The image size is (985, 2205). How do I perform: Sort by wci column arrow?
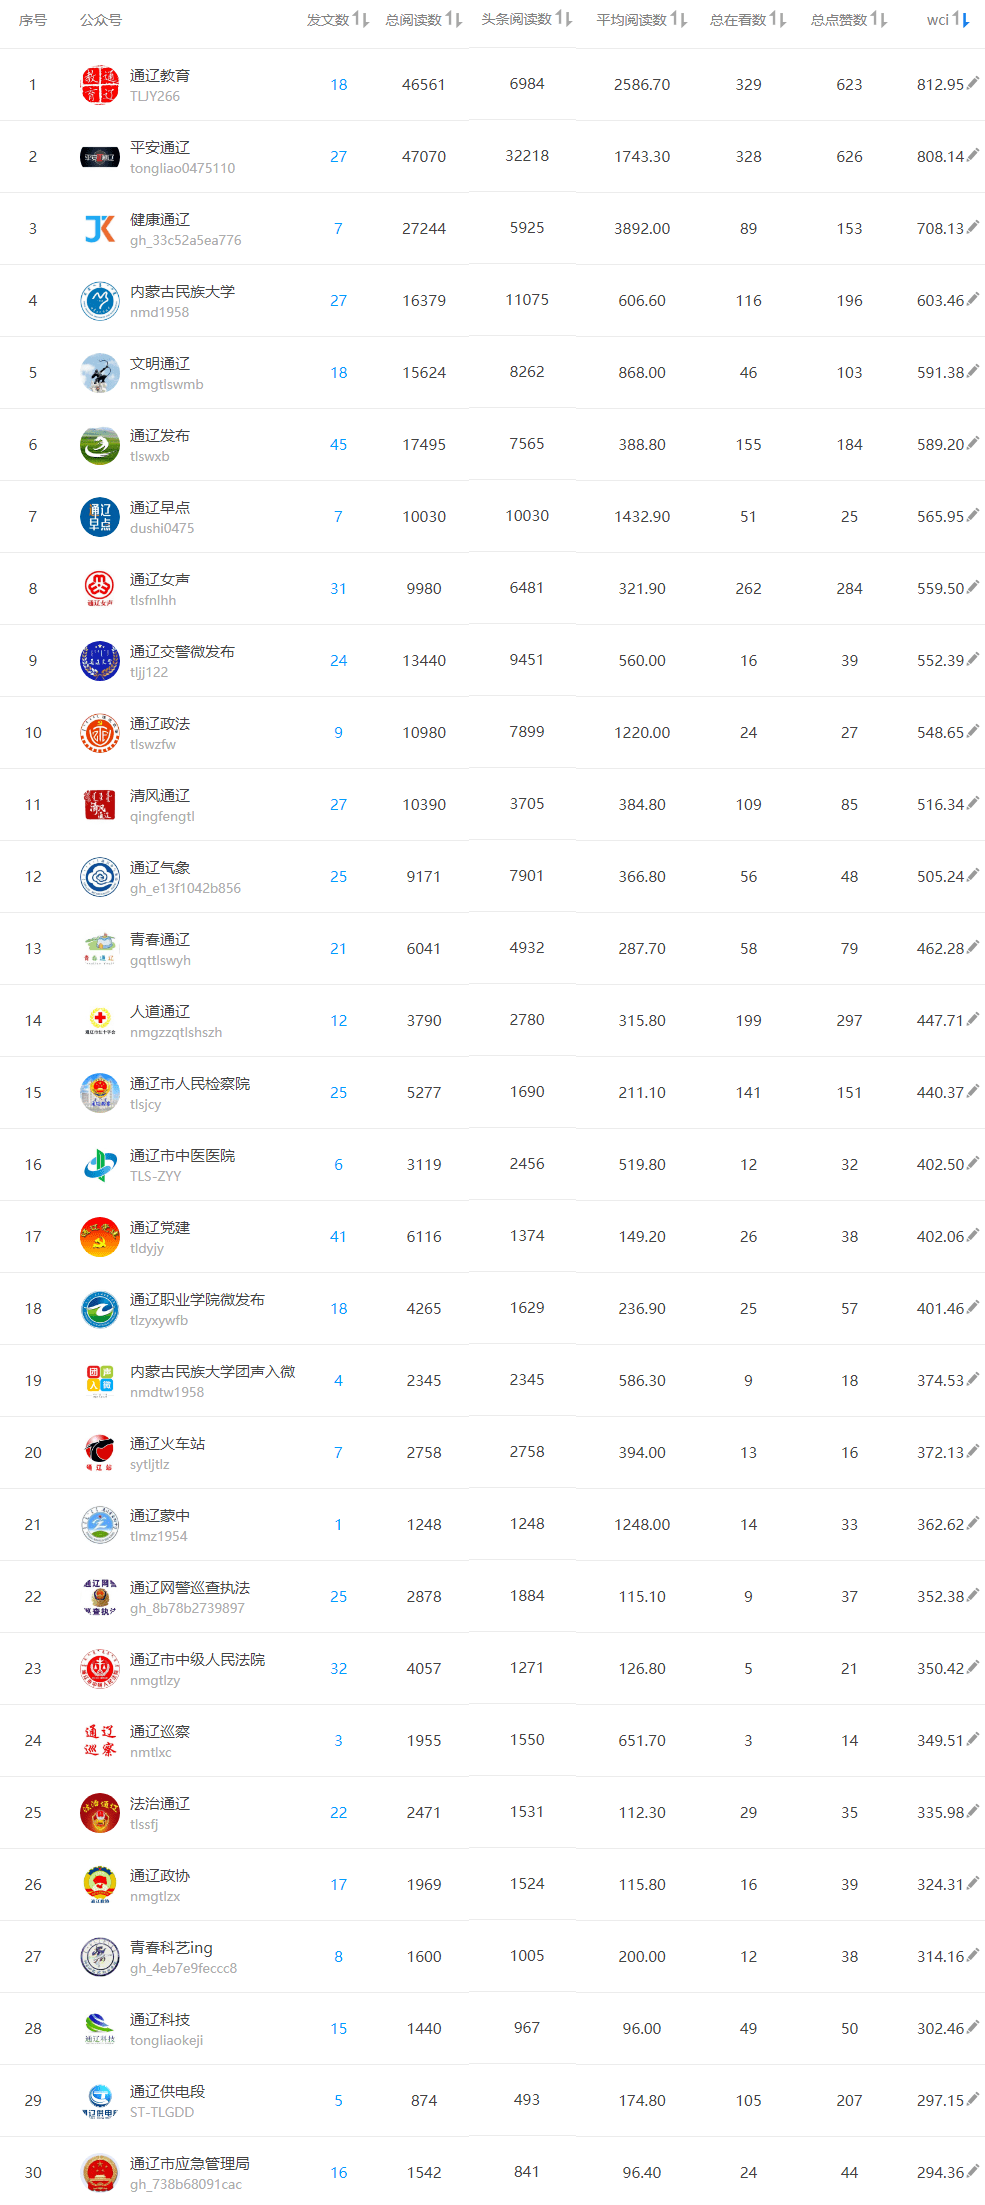click(x=961, y=19)
